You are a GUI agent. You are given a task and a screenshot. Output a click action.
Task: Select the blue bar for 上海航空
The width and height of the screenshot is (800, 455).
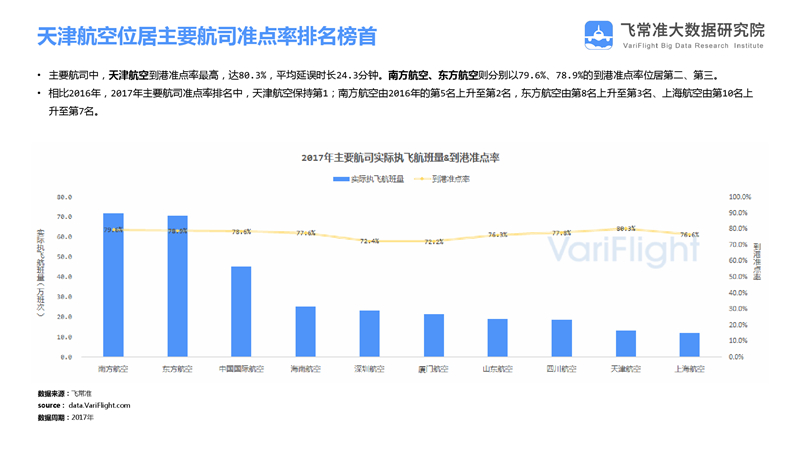click(x=690, y=345)
